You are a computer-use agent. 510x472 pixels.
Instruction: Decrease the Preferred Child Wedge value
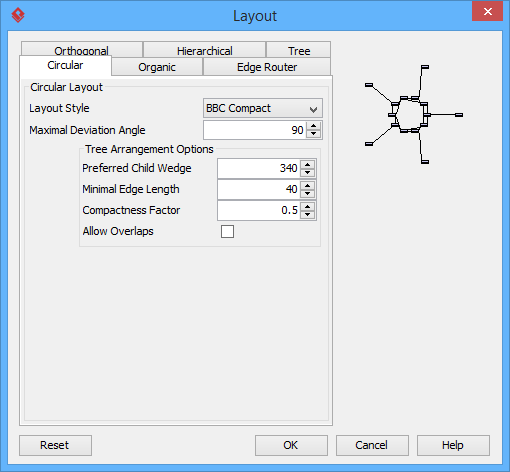click(x=307, y=172)
